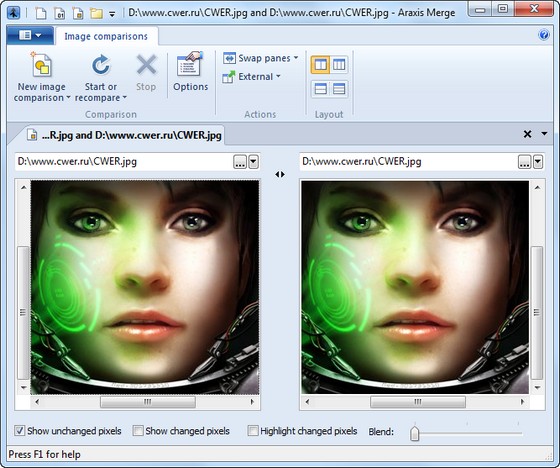The image size is (560, 468).
Task: Open the blue application menu button
Action: (x=30, y=35)
